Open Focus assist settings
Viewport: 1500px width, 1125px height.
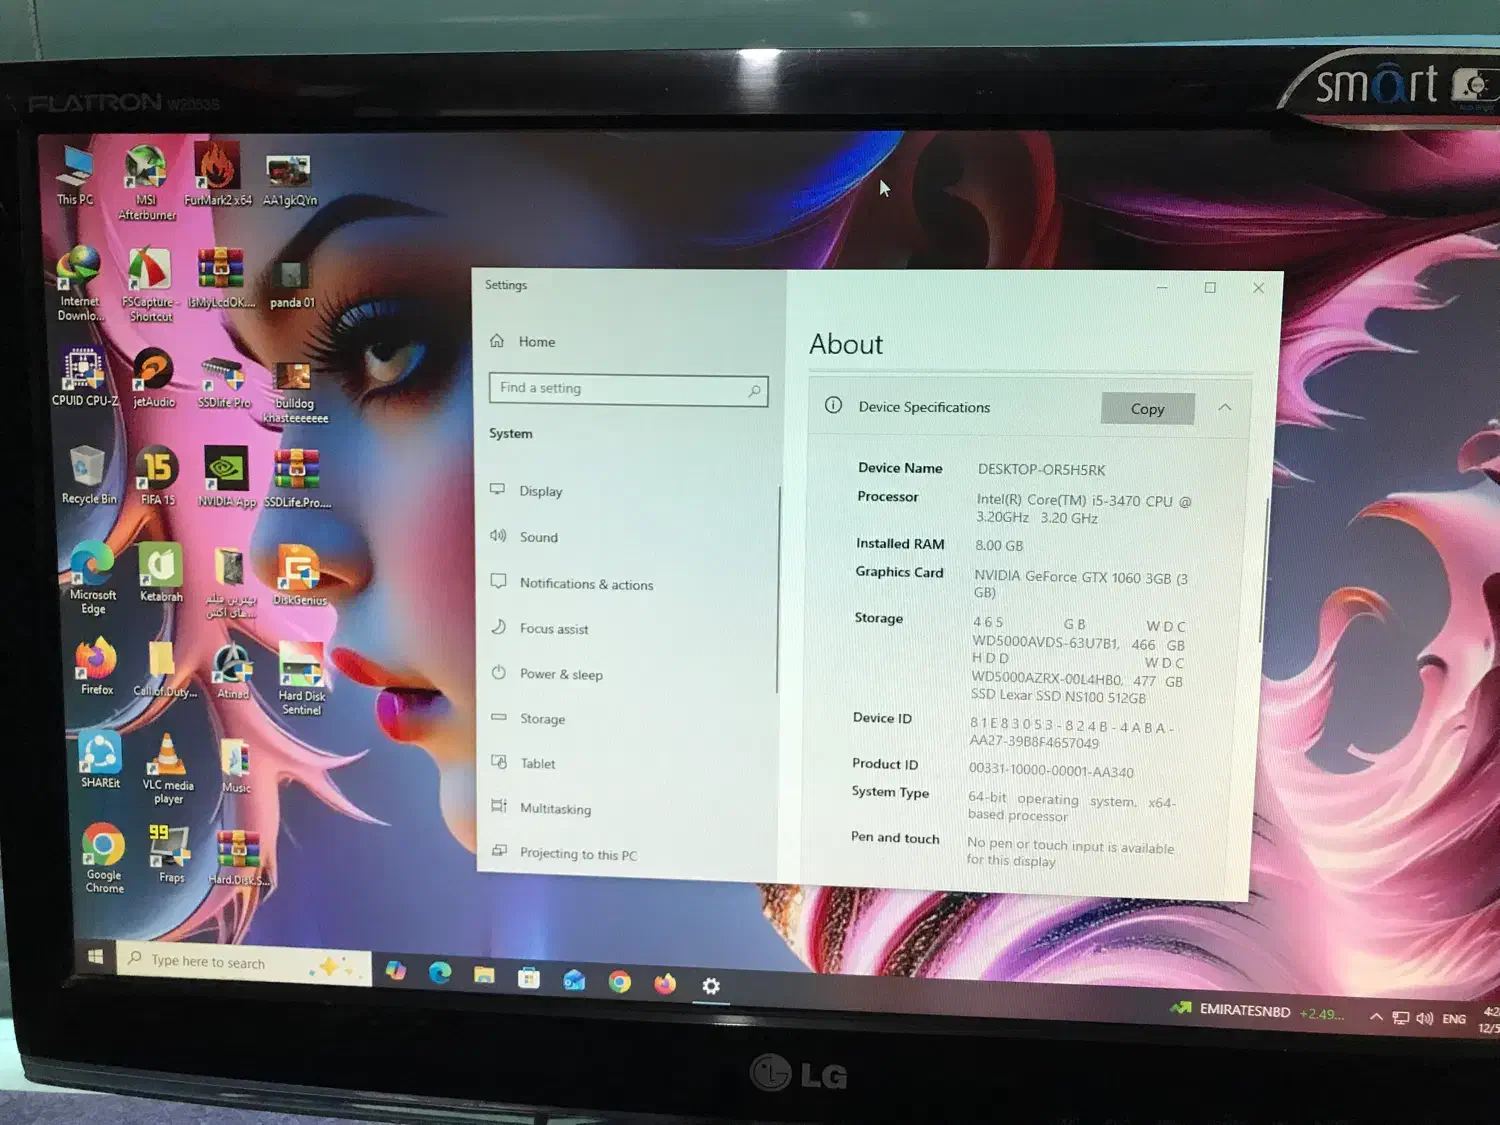coord(554,628)
